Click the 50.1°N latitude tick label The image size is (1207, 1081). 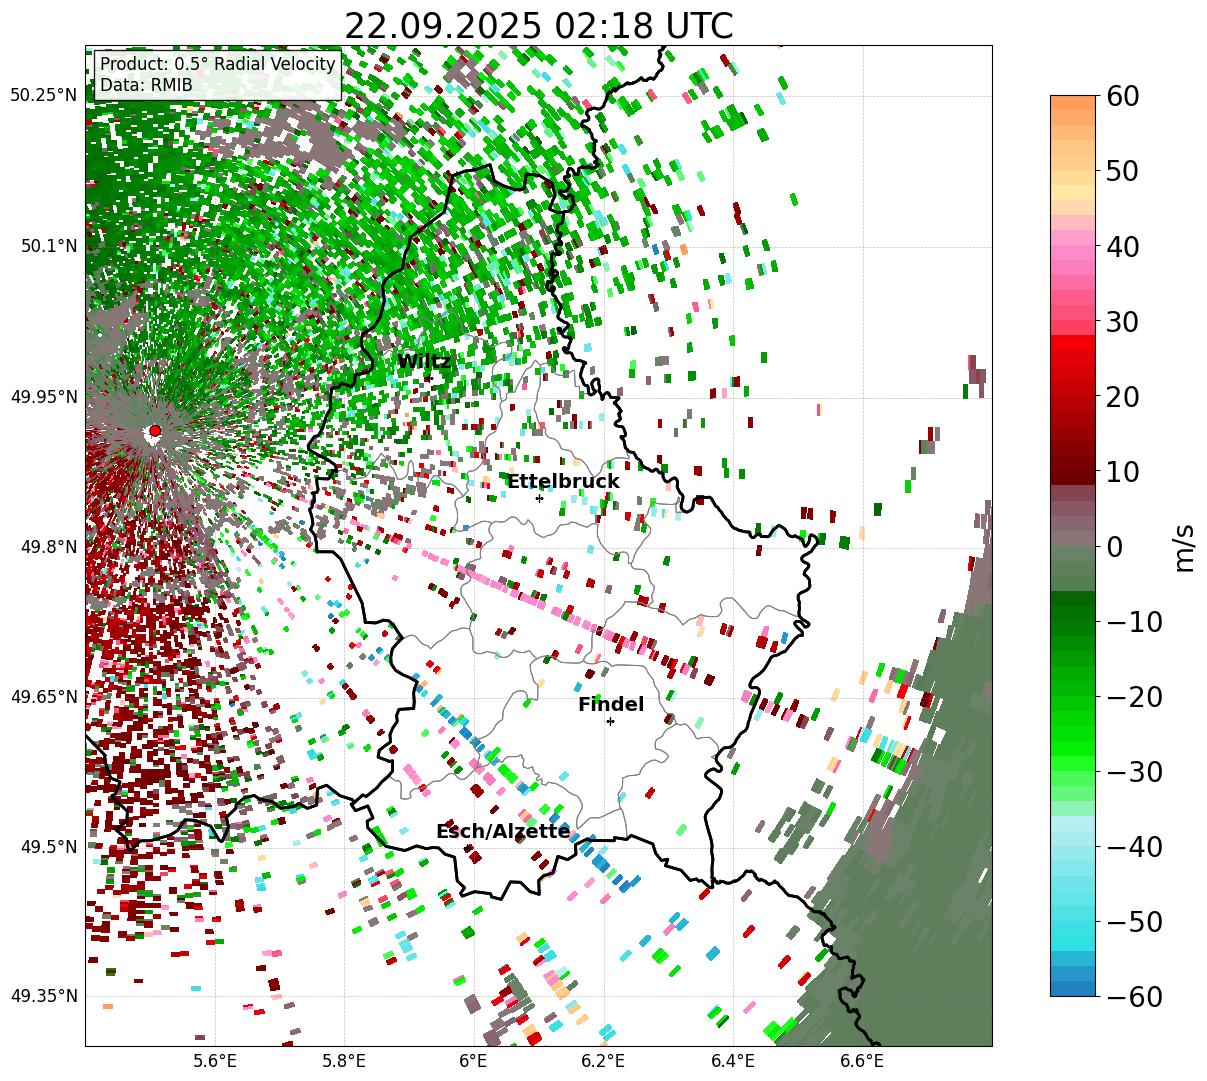click(x=48, y=246)
